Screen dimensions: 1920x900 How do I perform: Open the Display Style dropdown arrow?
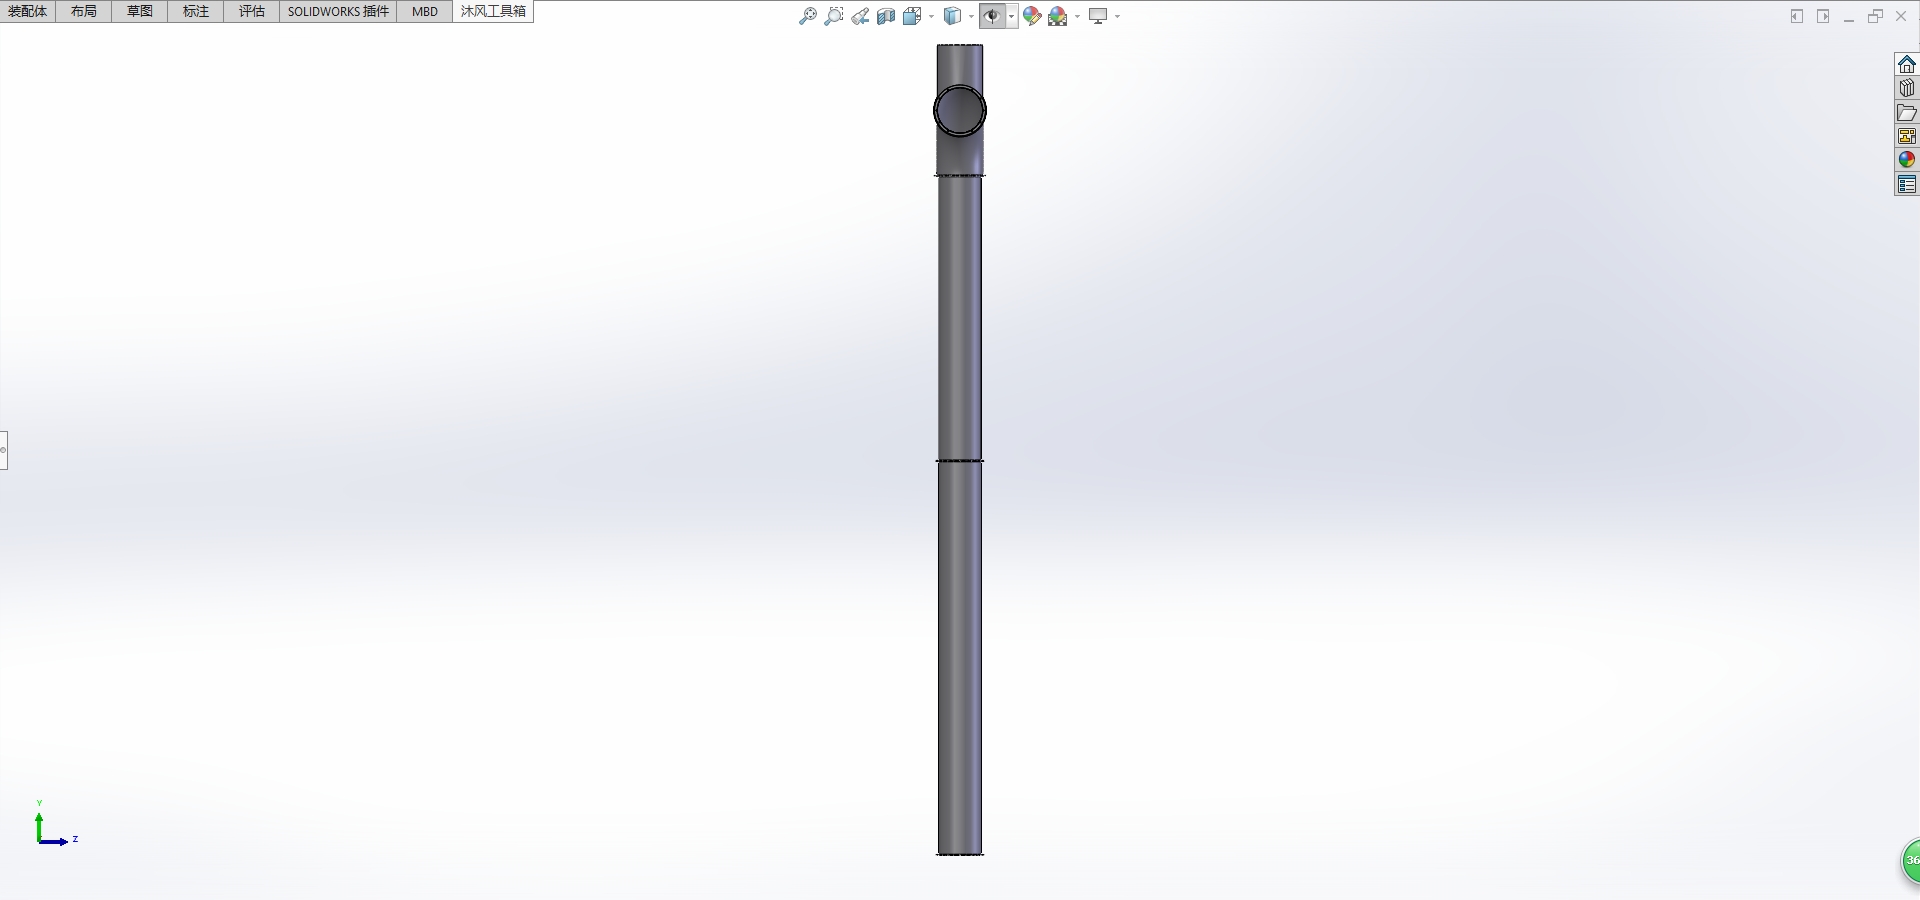coord(971,16)
